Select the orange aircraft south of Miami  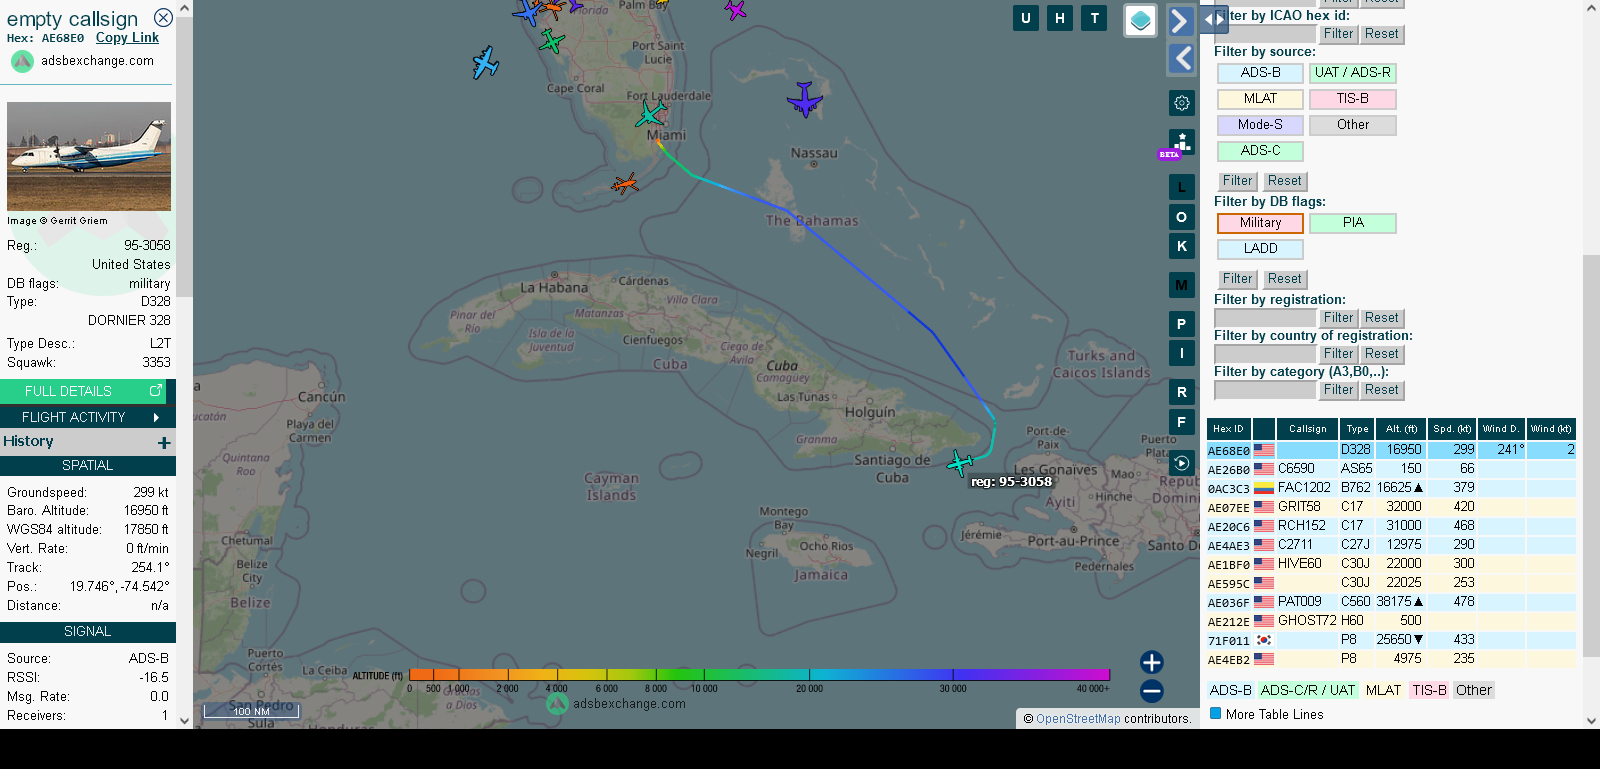625,184
